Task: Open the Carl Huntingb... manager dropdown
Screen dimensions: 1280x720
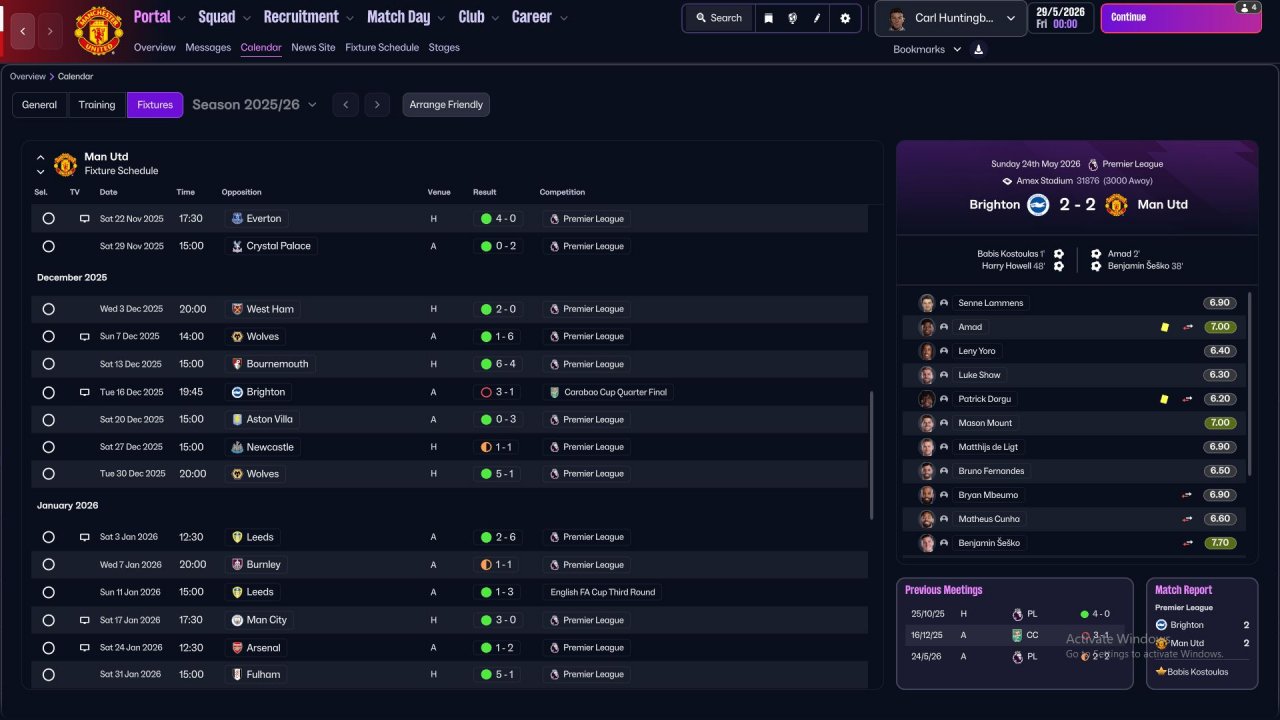Action: coord(951,18)
